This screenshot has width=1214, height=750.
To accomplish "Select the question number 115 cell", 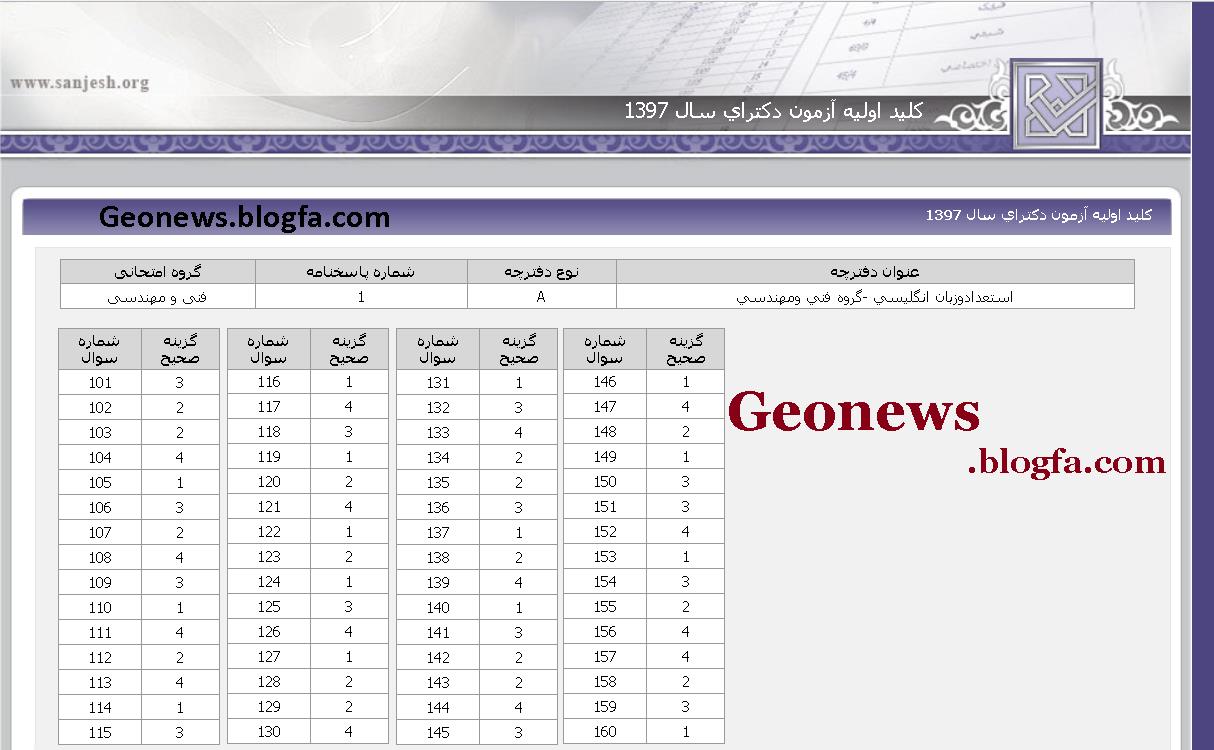I will tap(100, 733).
